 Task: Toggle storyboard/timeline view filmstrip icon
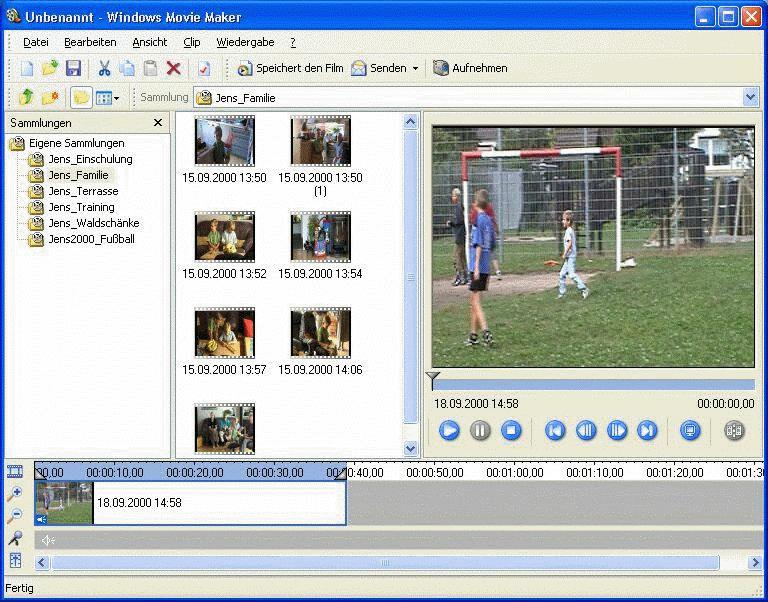(15, 472)
